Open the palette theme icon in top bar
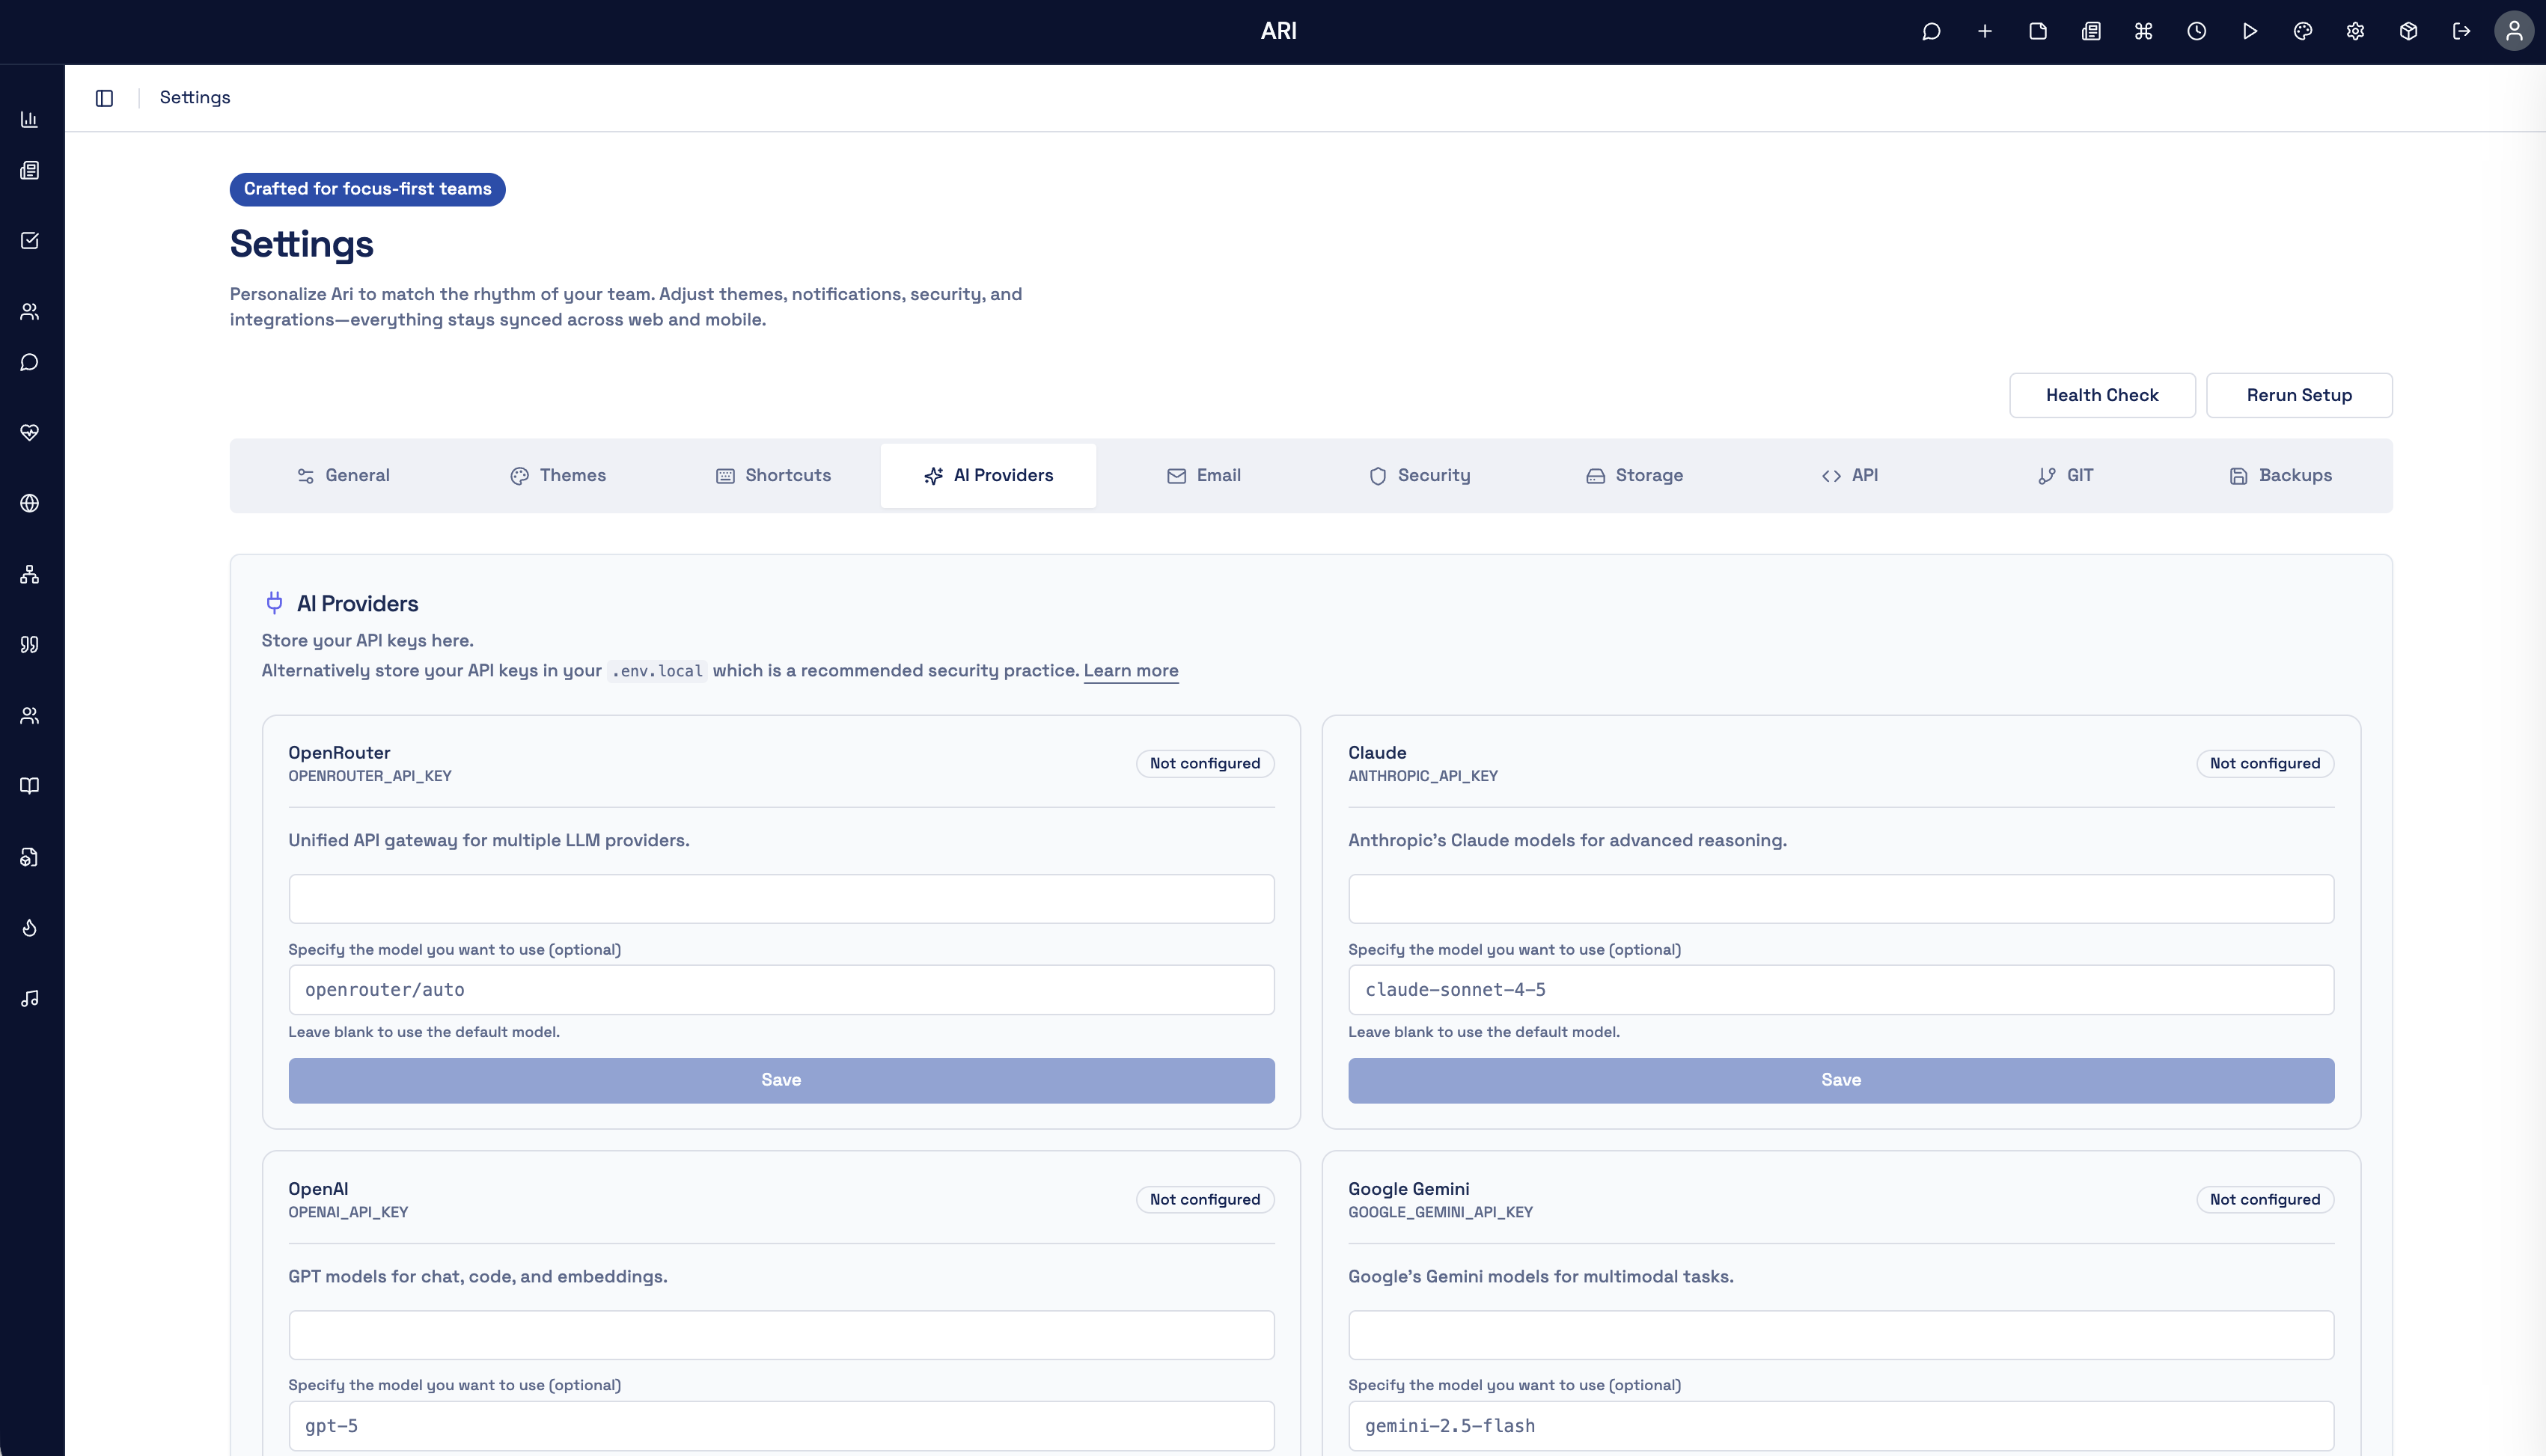Screen dimensions: 2546x1456 tap(2302, 31)
